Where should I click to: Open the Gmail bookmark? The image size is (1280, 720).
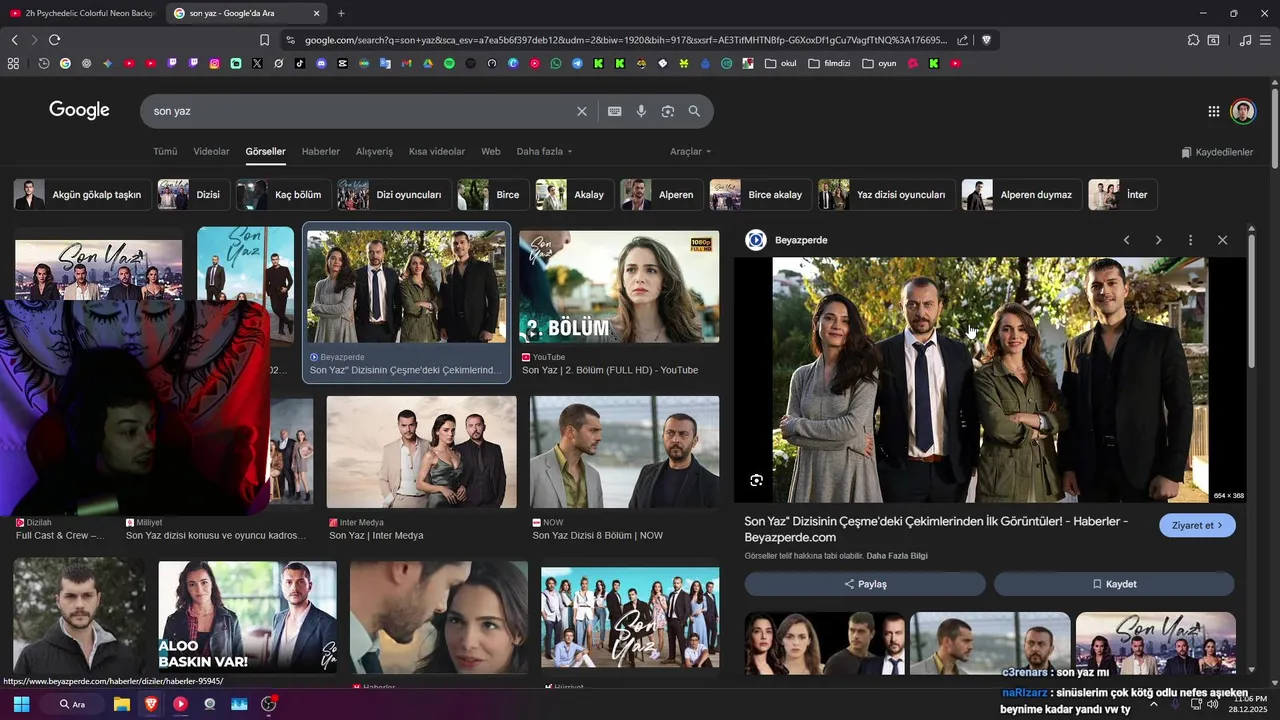click(406, 63)
